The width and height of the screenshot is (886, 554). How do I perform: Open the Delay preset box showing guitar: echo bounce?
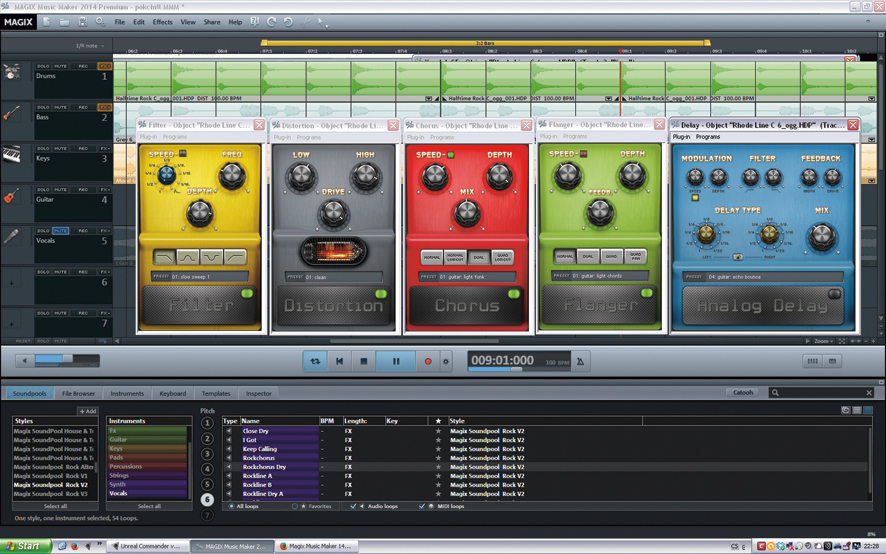click(763, 277)
